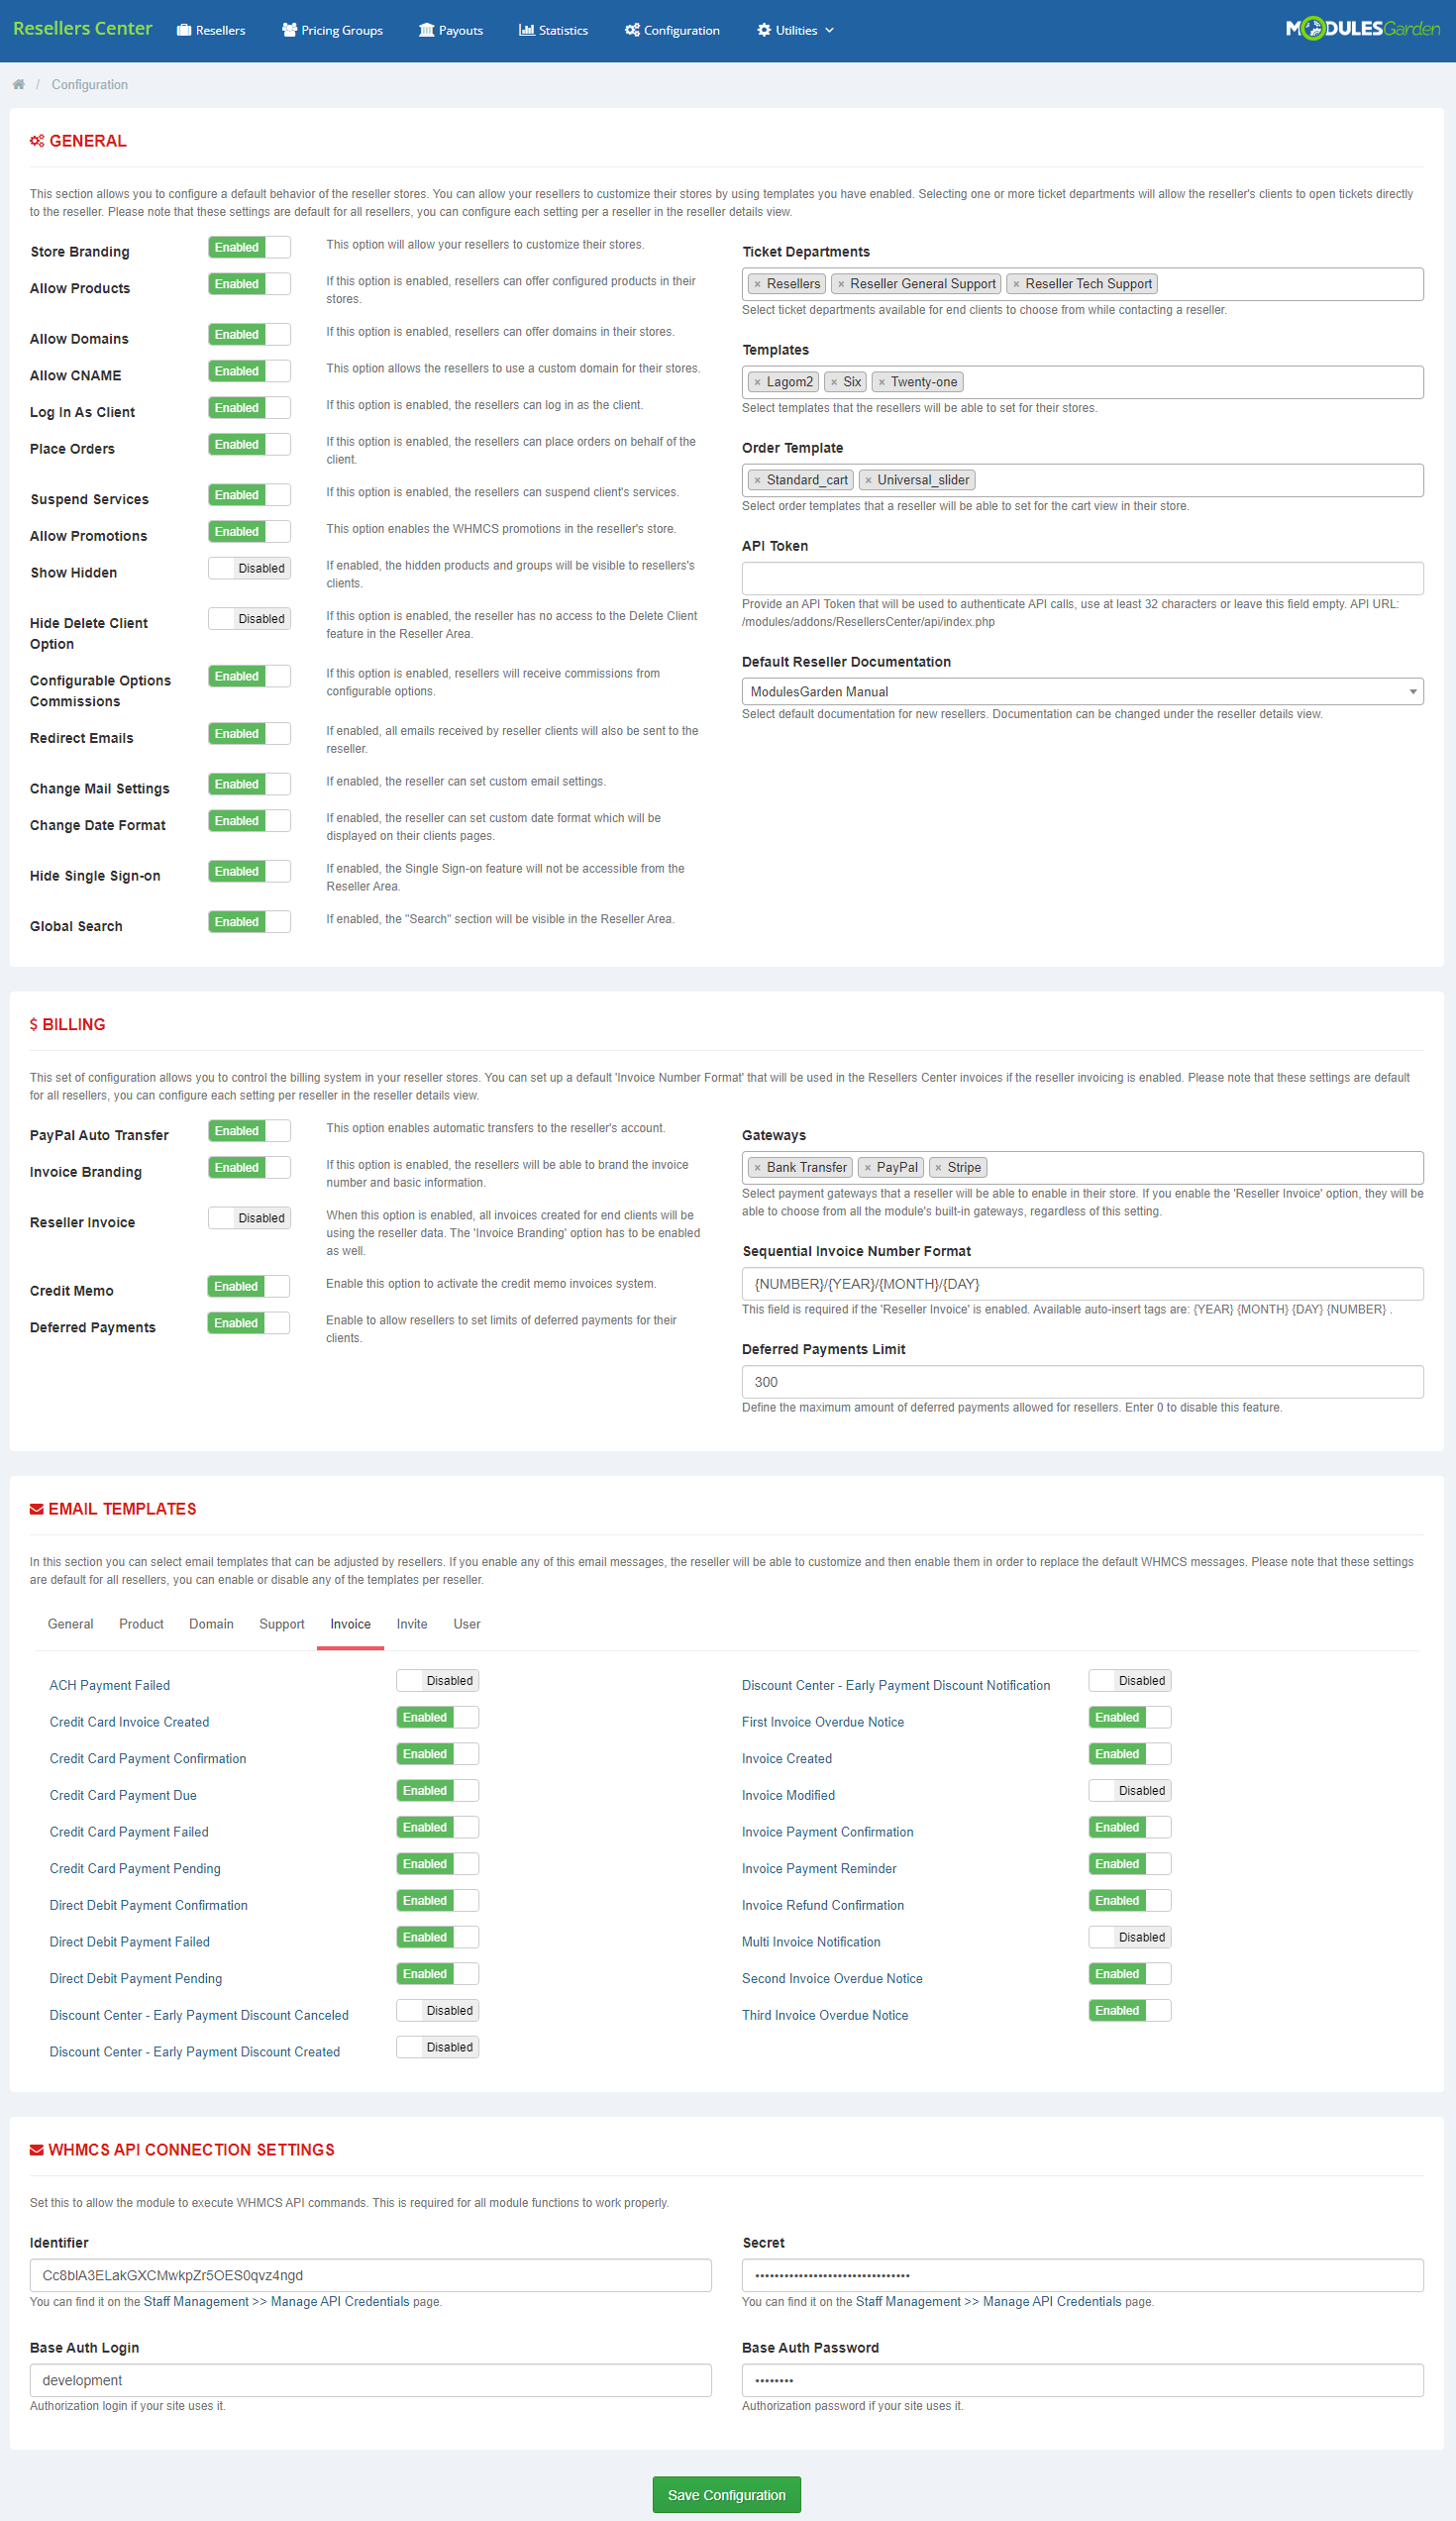1456x2521 pixels.
Task: Click the ModulesGarden logo
Action: coord(1362,29)
